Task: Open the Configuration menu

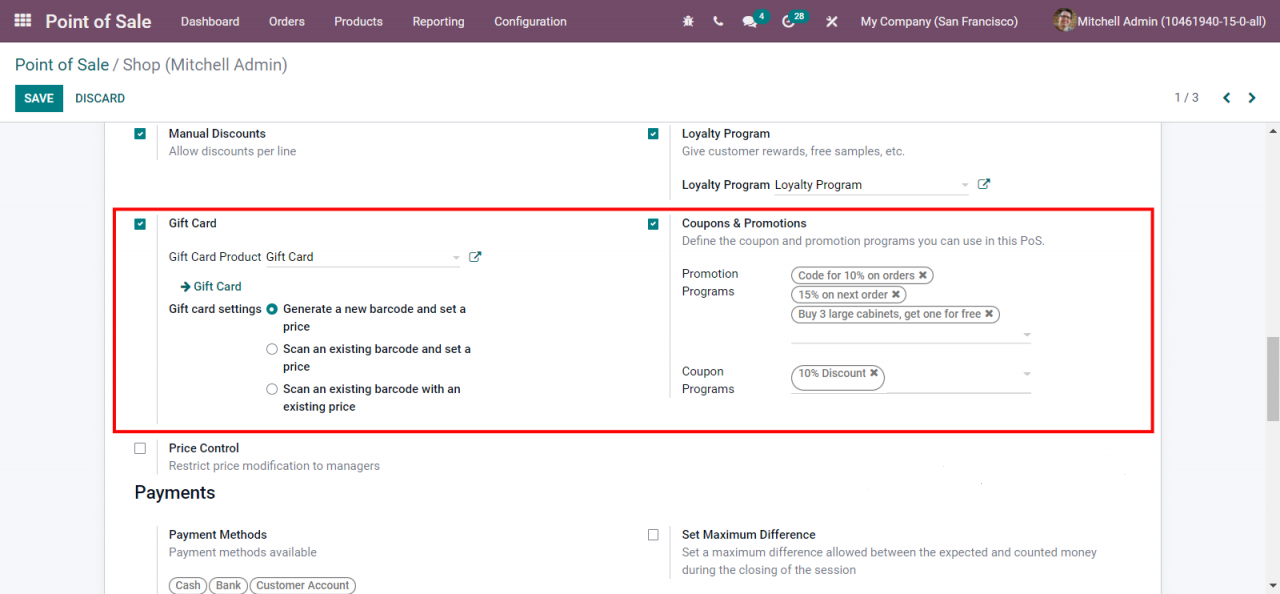Action: pyautogui.click(x=530, y=21)
